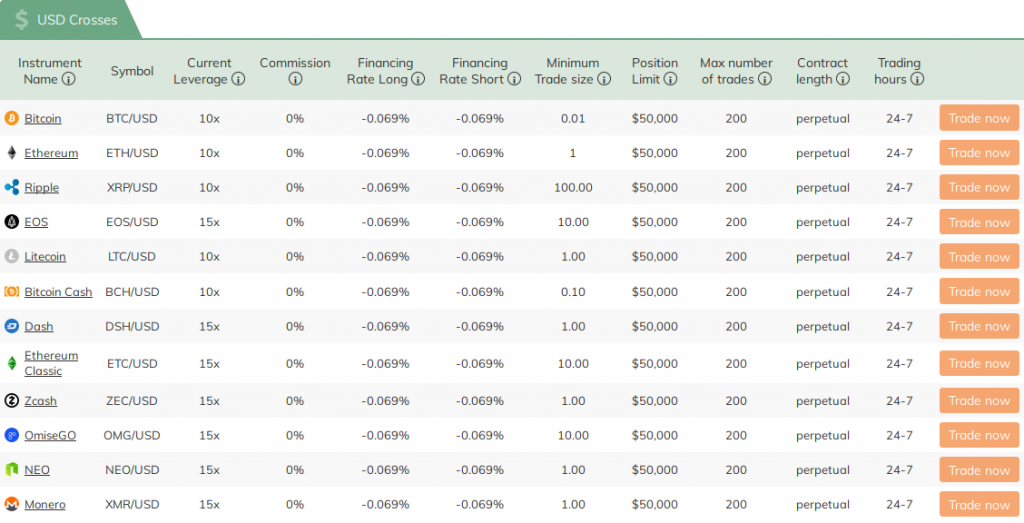Click the XMR/USD symbol cell
Viewport: 1024px width, 523px height.
(132, 505)
